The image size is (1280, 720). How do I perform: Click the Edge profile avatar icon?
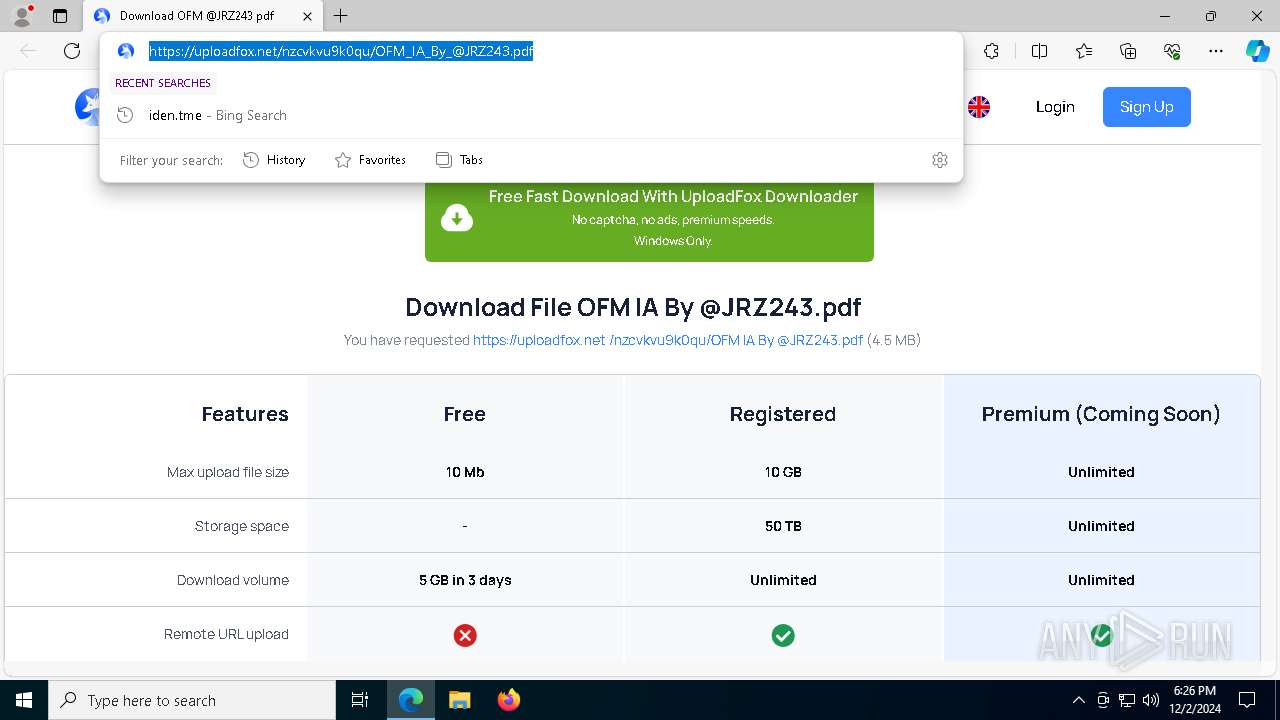[22, 16]
